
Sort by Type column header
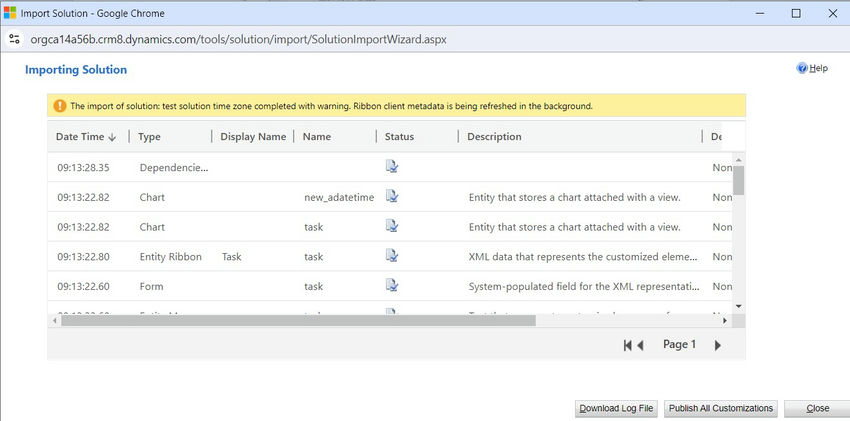[149, 137]
